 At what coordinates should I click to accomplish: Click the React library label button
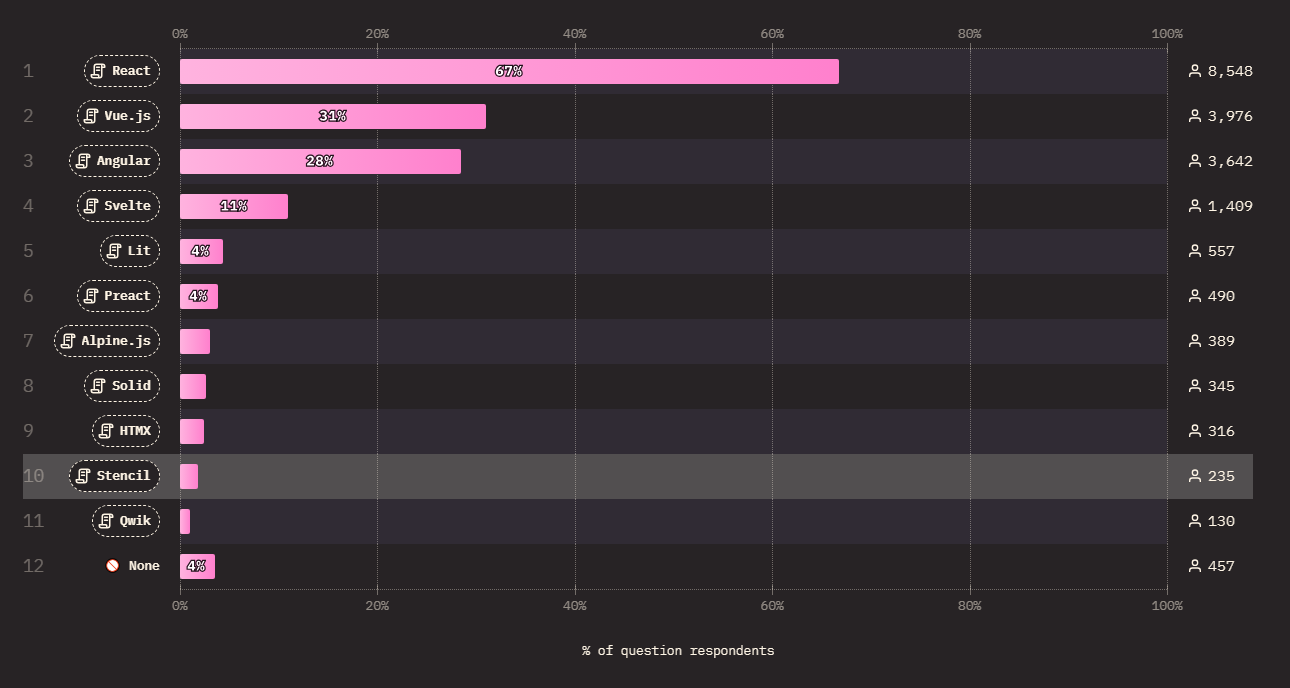coord(122,71)
